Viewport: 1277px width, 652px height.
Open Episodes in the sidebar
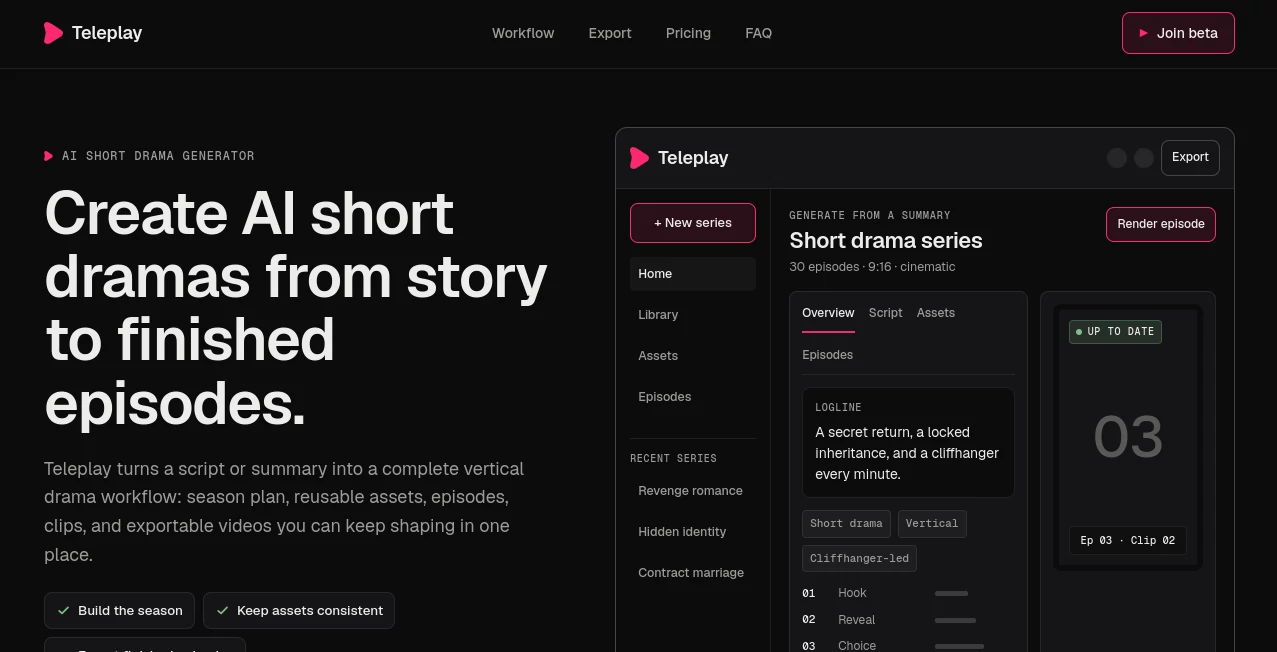pyautogui.click(x=693, y=397)
